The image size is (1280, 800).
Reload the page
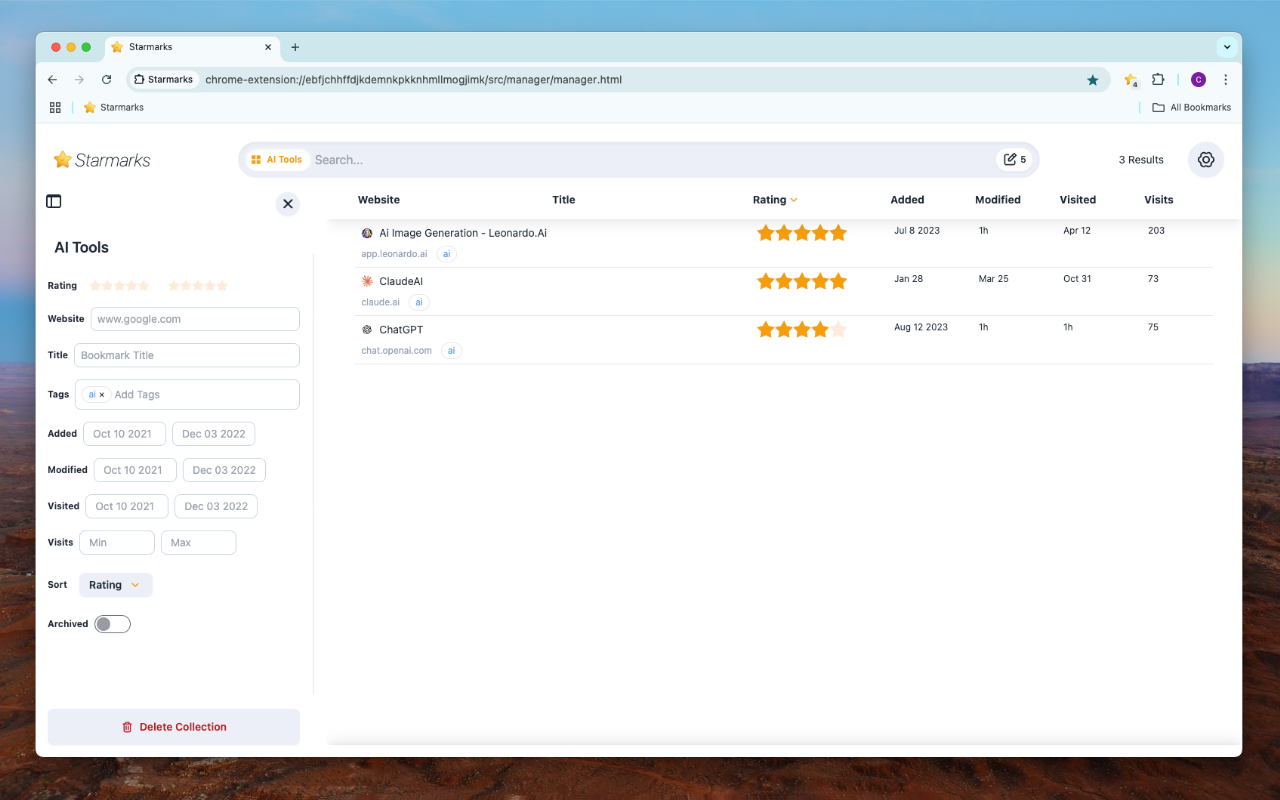tap(107, 80)
